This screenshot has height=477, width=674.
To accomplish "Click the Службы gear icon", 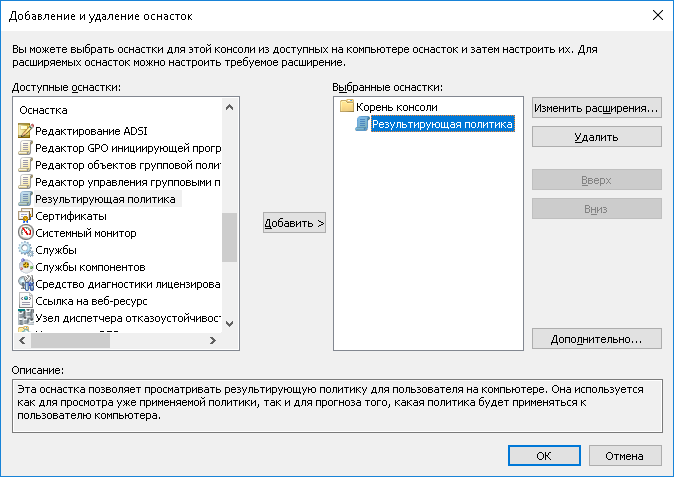I will [x=26, y=250].
